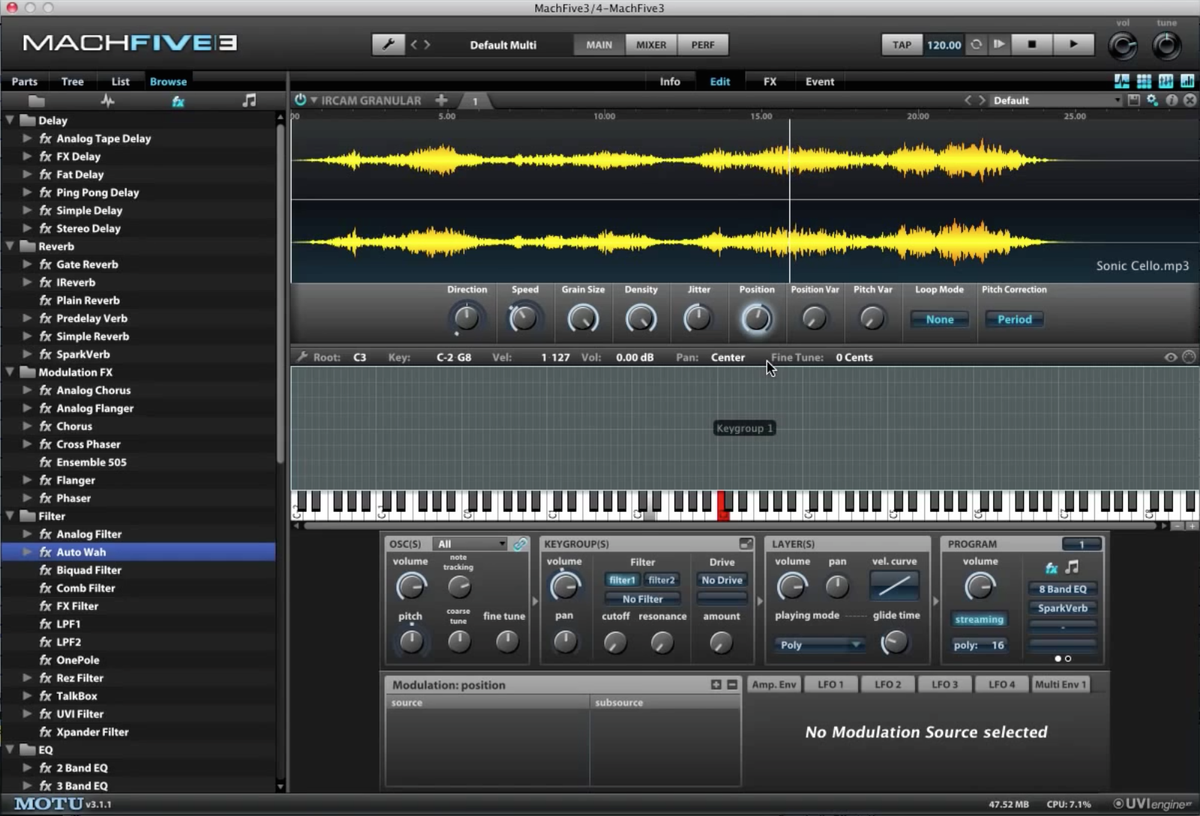Open the Tree browser tab

[x=72, y=81]
